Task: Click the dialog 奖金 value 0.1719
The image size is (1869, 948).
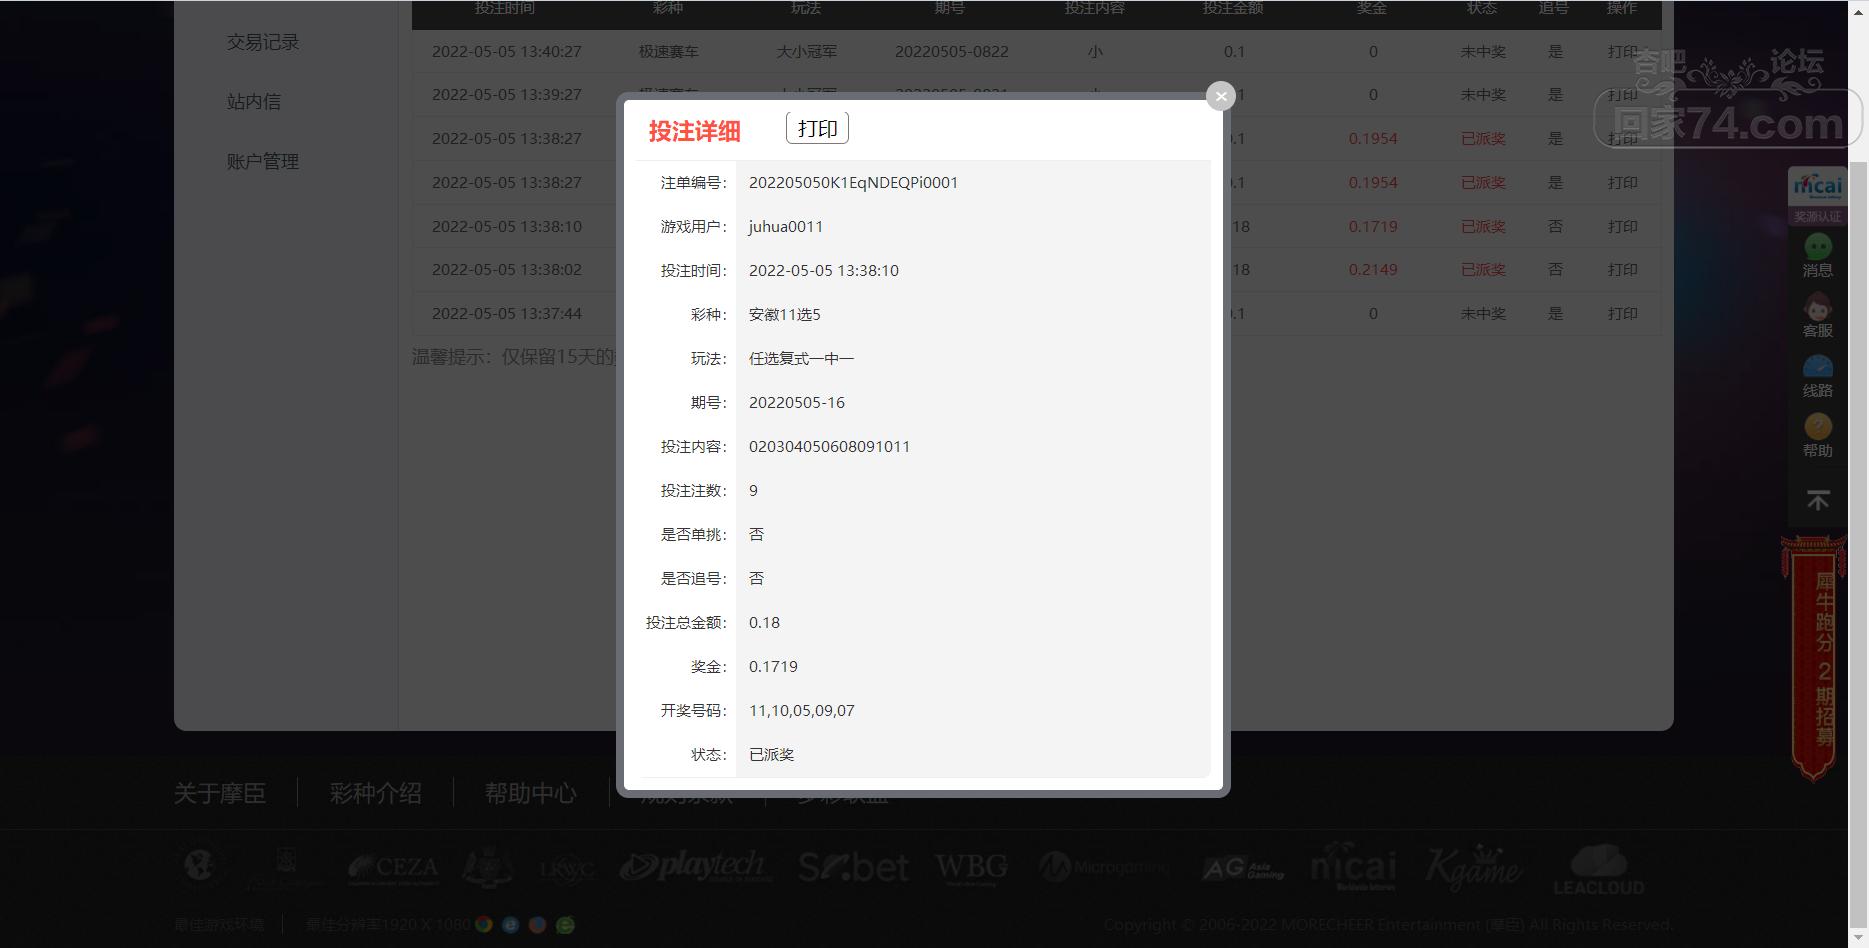Action: click(x=774, y=667)
